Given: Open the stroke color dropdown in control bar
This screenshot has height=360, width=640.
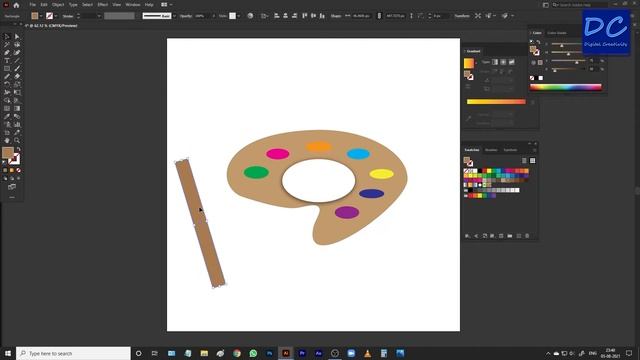Looking at the screenshot, I should pos(56,16).
